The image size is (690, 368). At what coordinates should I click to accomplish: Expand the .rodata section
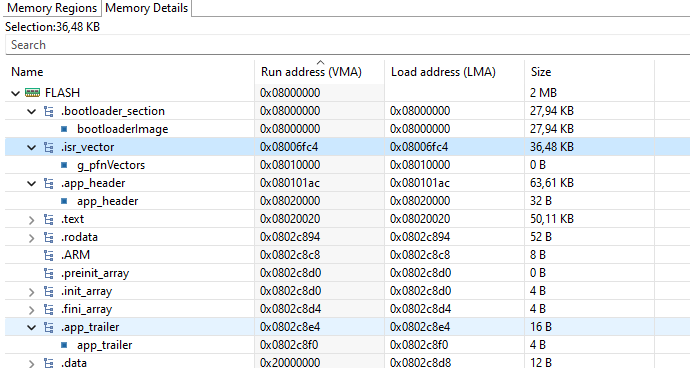coord(31,238)
